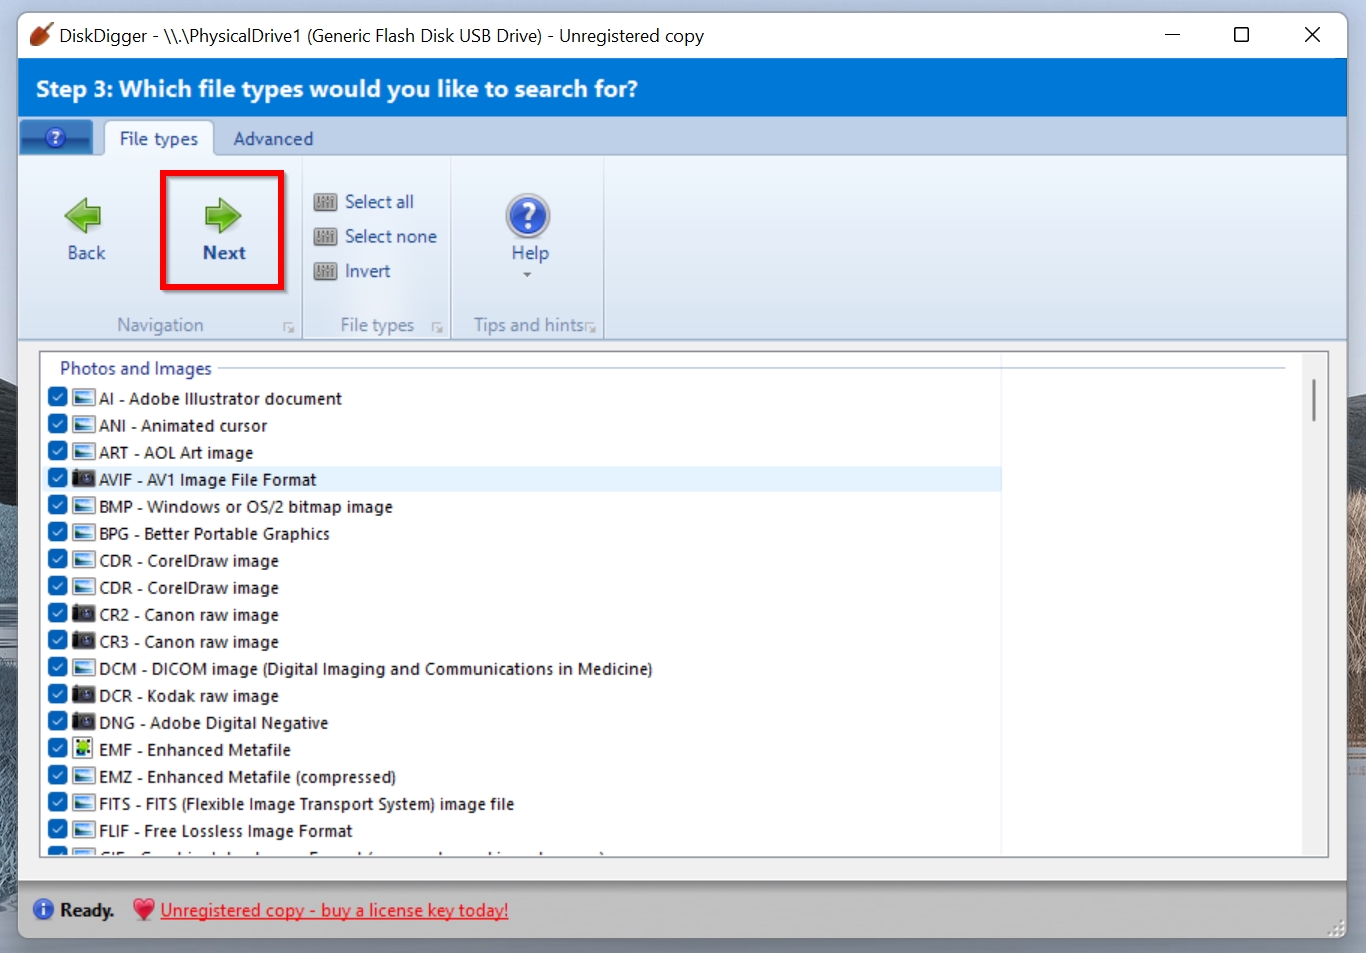Screen dimensions: 1366x953
Task: Click the Back button label
Action: (86, 253)
